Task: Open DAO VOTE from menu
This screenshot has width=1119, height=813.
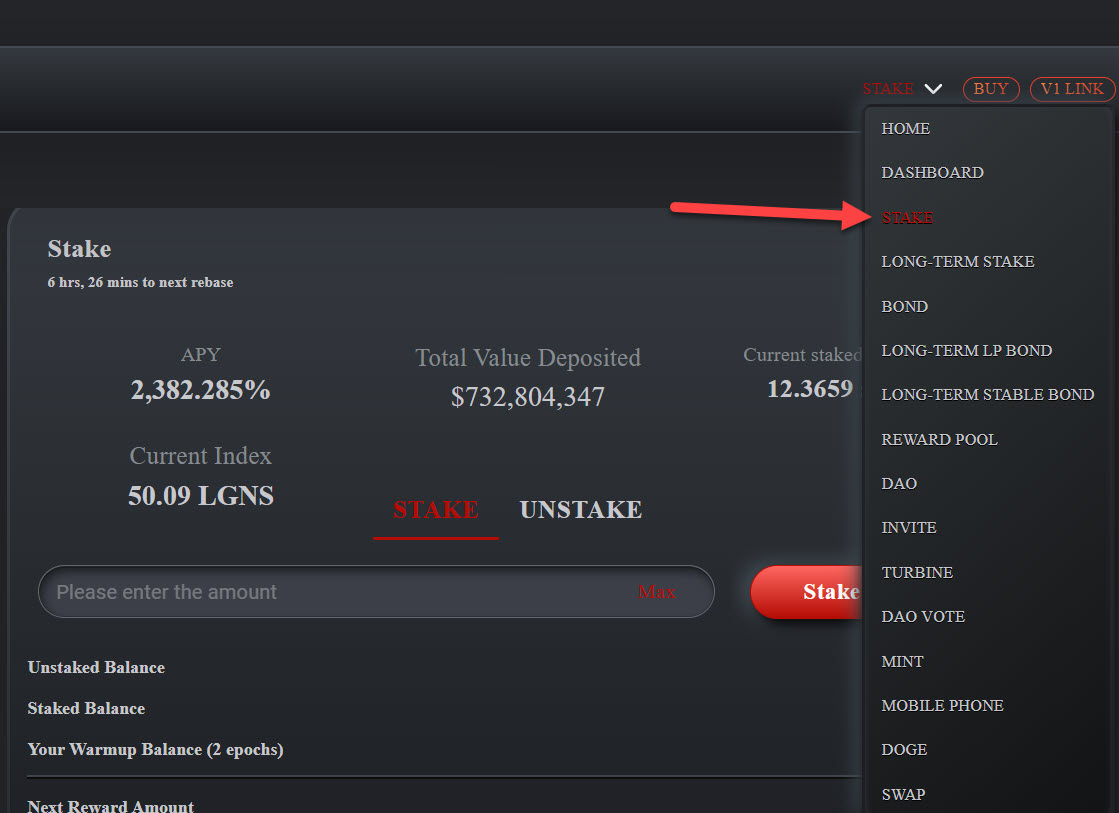Action: coord(923,617)
